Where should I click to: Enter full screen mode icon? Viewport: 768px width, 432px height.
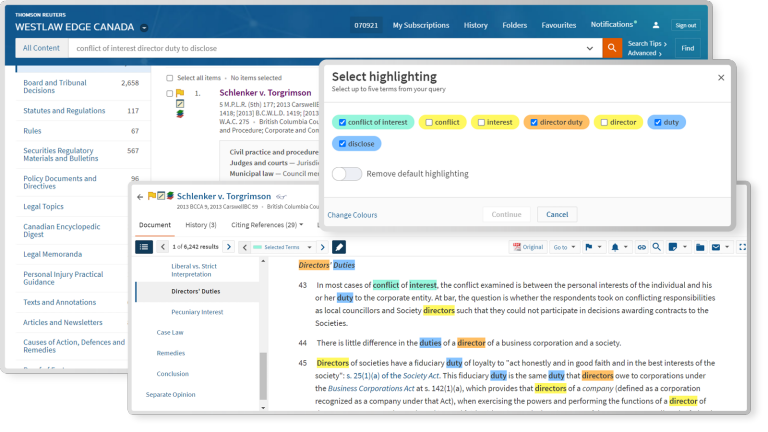[x=743, y=247]
